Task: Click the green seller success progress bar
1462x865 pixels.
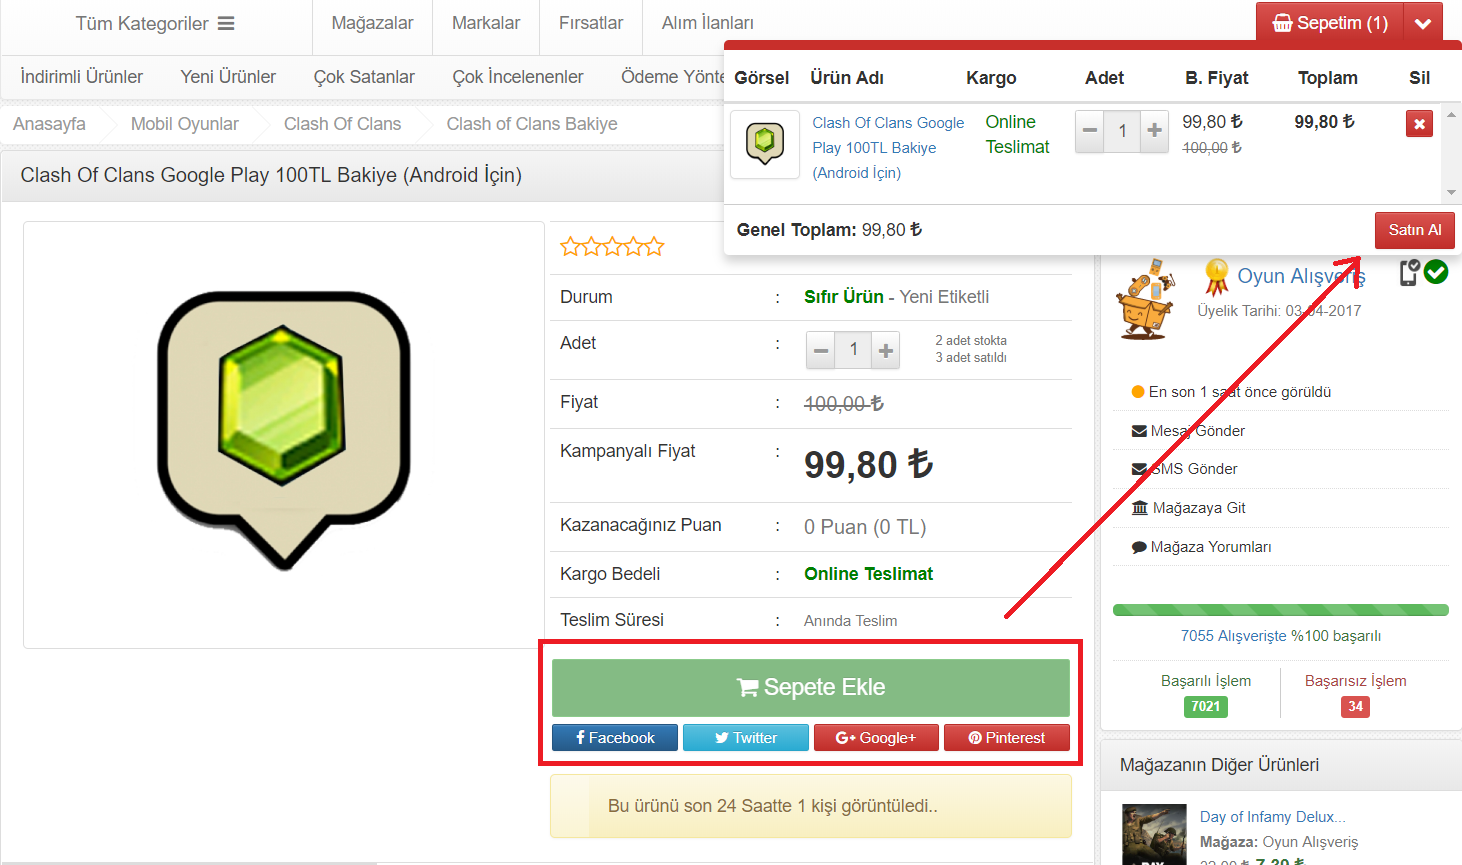Action: pos(1281,610)
